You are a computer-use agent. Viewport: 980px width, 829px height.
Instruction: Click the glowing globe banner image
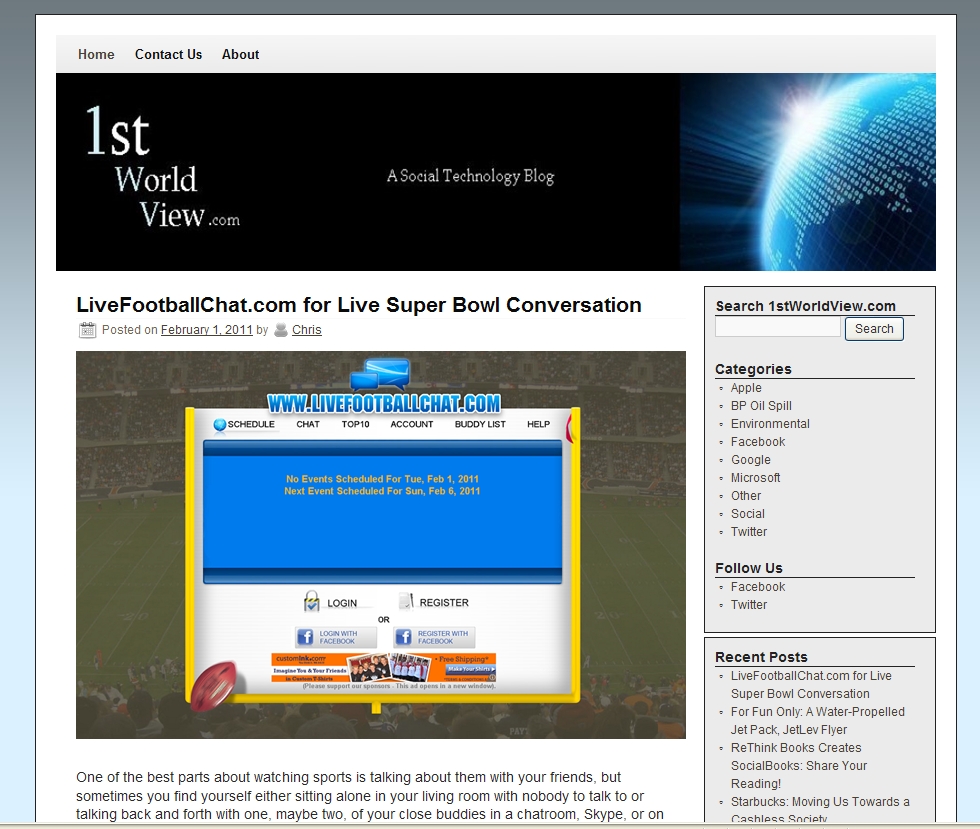[x=808, y=172]
